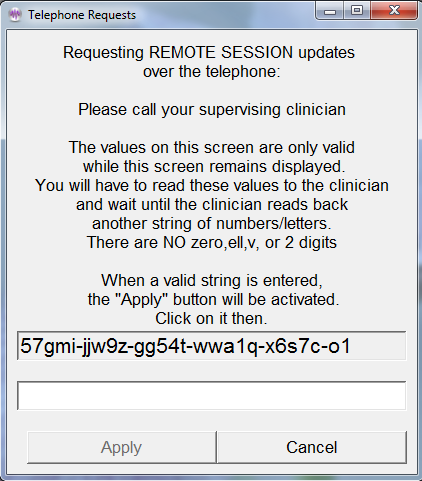Click 'Please call your supervising clinician' text

pos(212,110)
